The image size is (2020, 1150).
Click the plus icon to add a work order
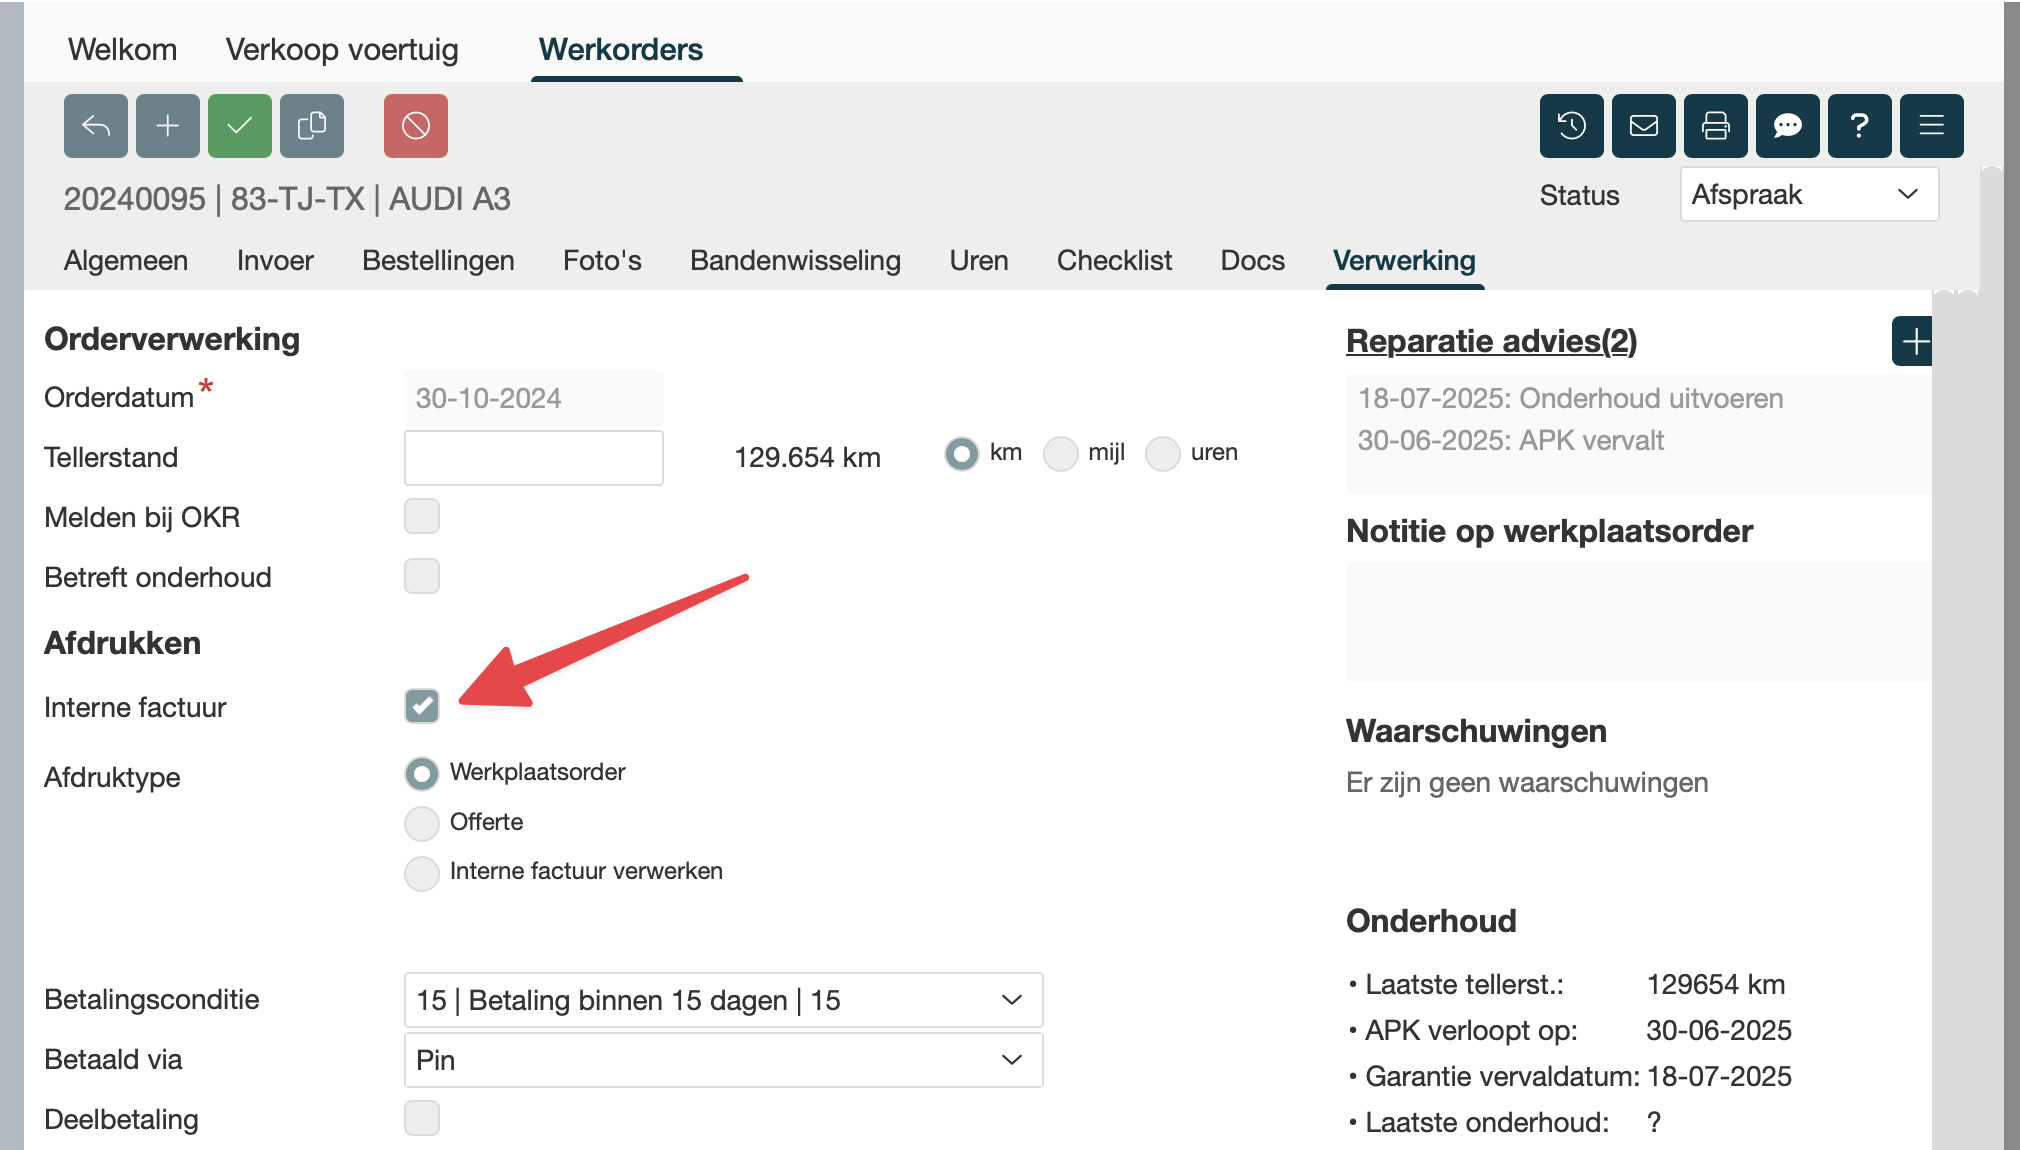168,126
